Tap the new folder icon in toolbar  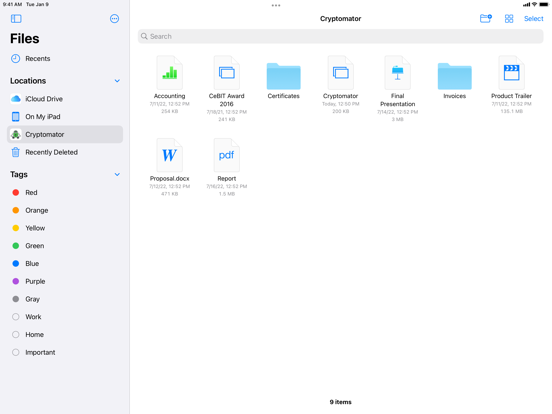(x=485, y=19)
